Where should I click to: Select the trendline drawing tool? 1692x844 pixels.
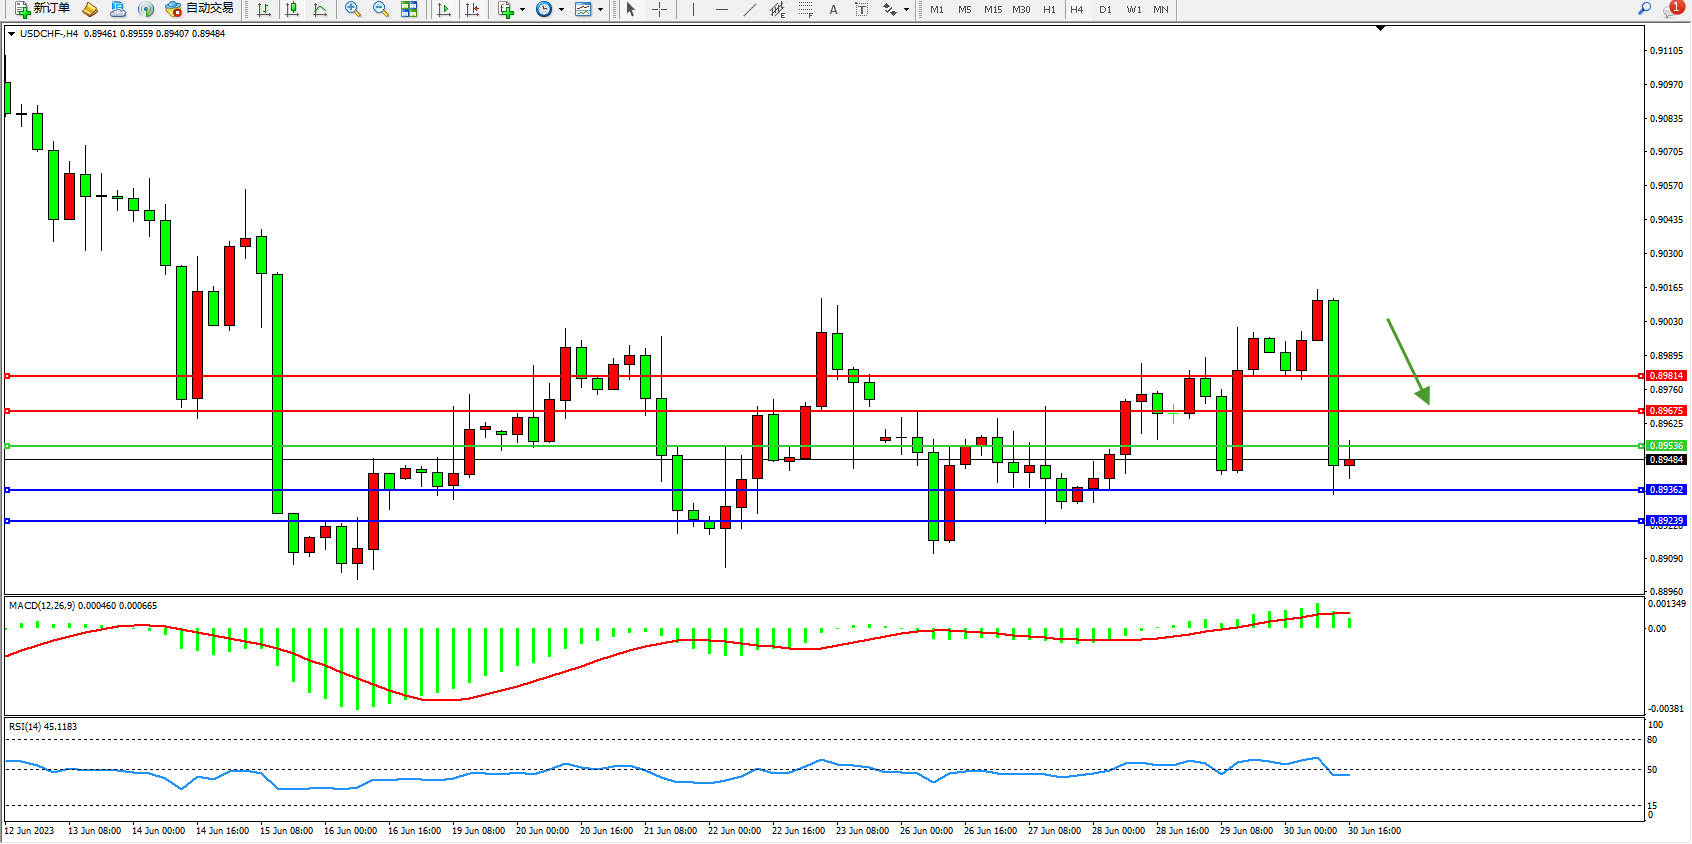point(750,9)
